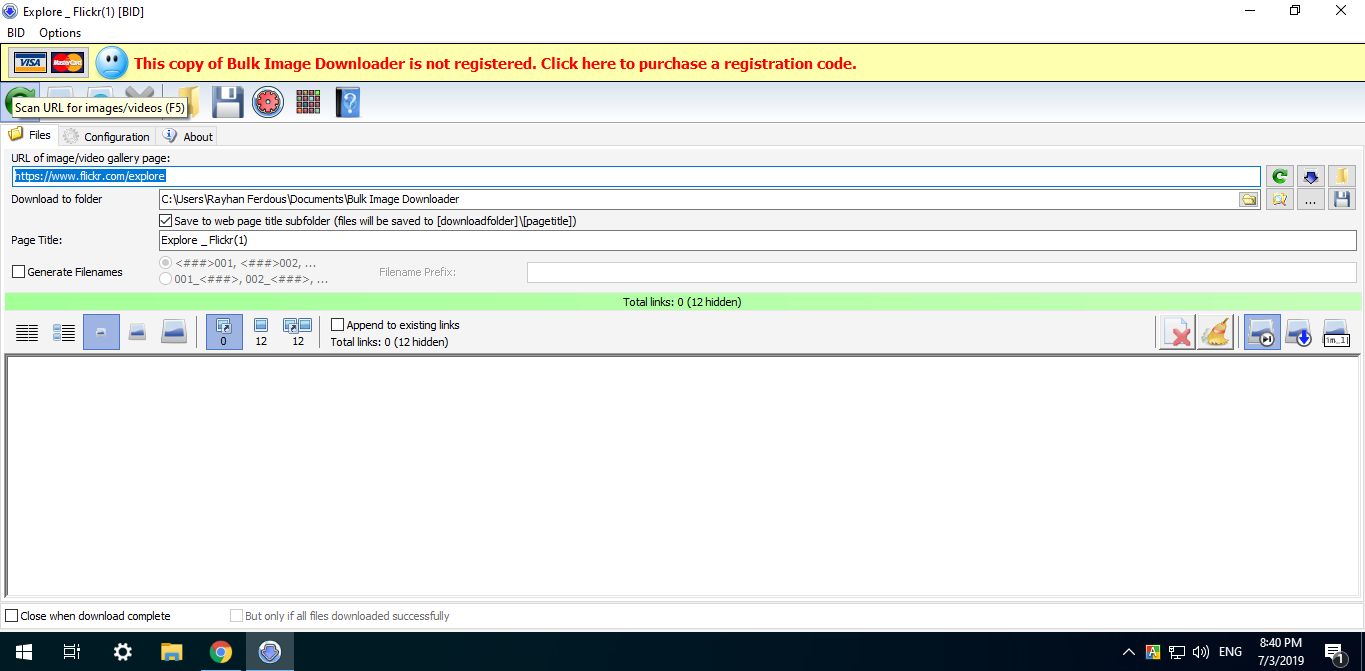Open Task View on the taskbar
Screen dimensions: 1365x671
click(x=72, y=652)
